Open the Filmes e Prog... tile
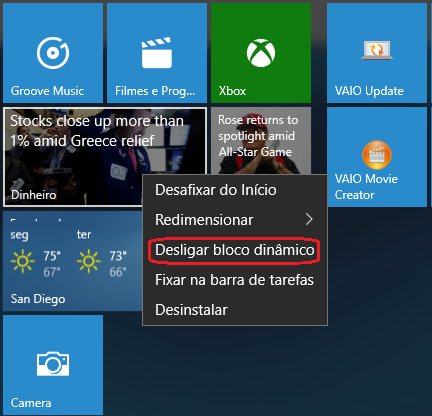 point(157,53)
